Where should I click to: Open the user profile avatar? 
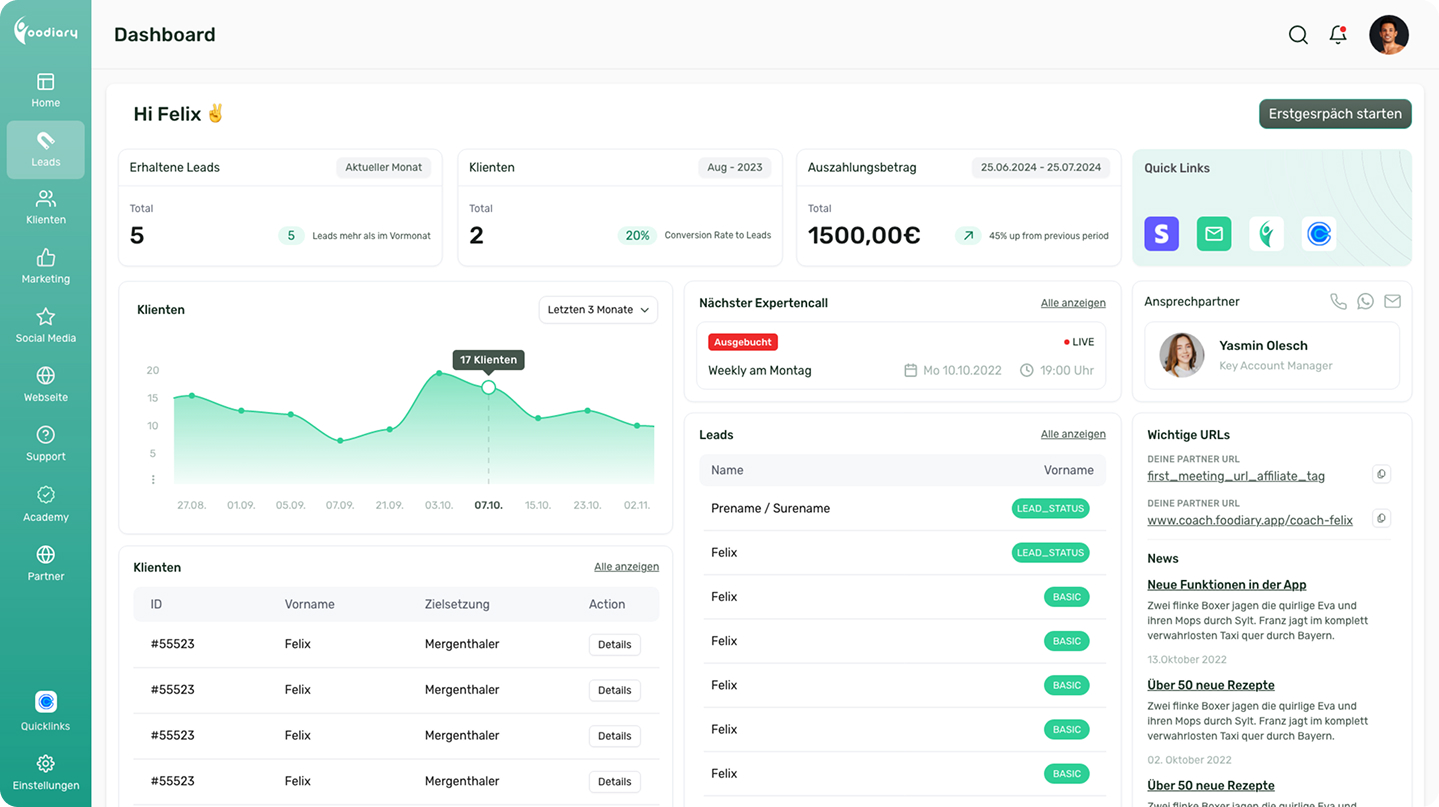pyautogui.click(x=1388, y=35)
